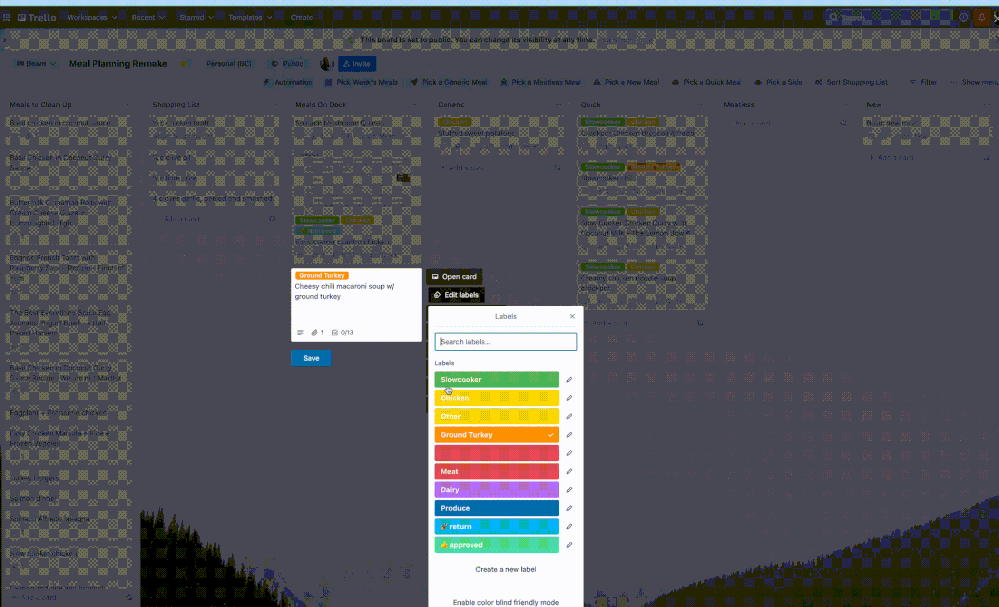
Task: Open the Workspaces dropdown
Action: click(x=89, y=16)
